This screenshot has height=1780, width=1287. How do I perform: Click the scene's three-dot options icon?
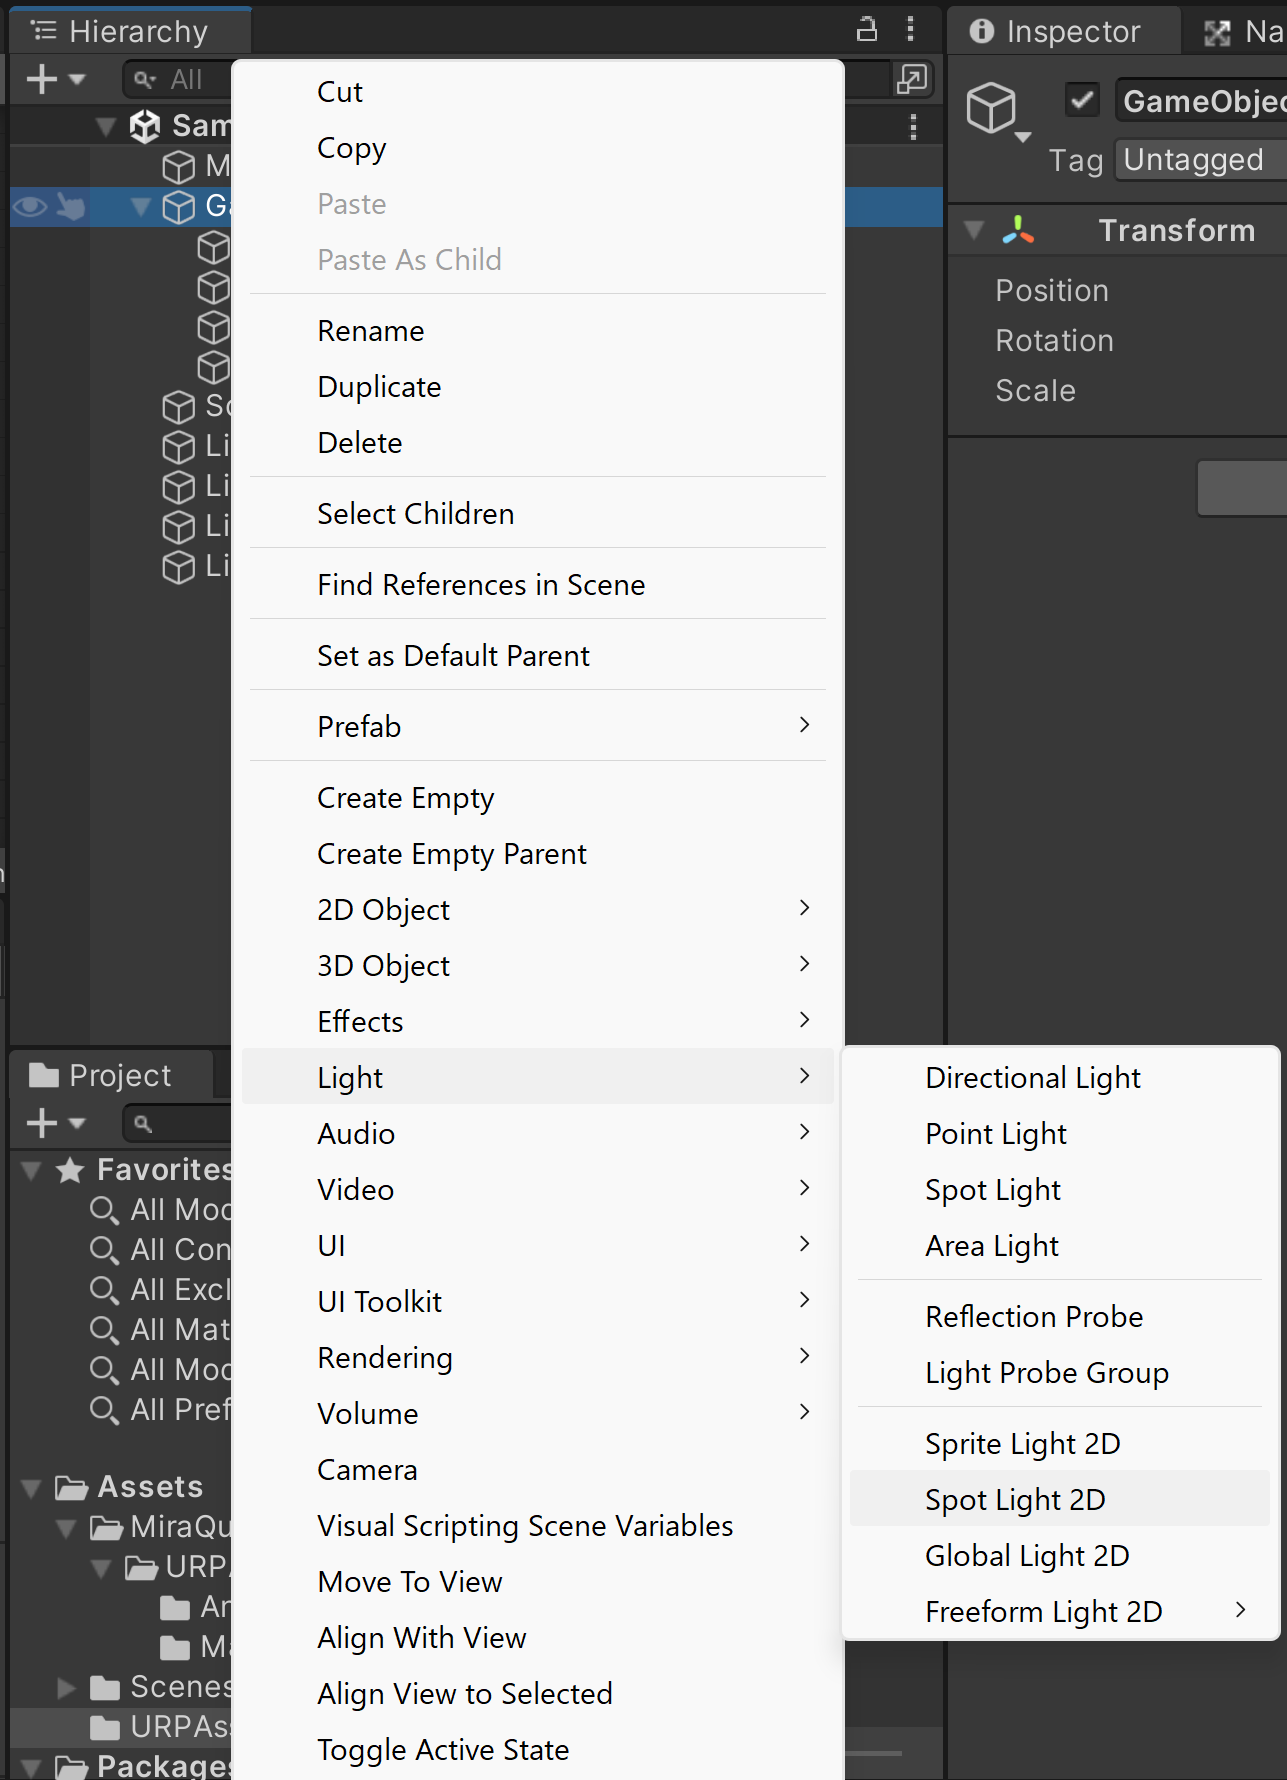coord(913,127)
